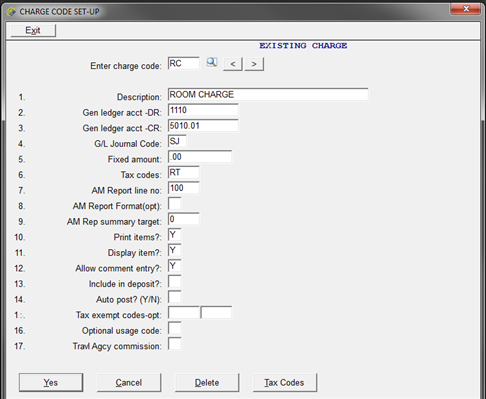486x399 pixels.
Task: Click the Travl Agcy commission field
Action: click(x=175, y=344)
